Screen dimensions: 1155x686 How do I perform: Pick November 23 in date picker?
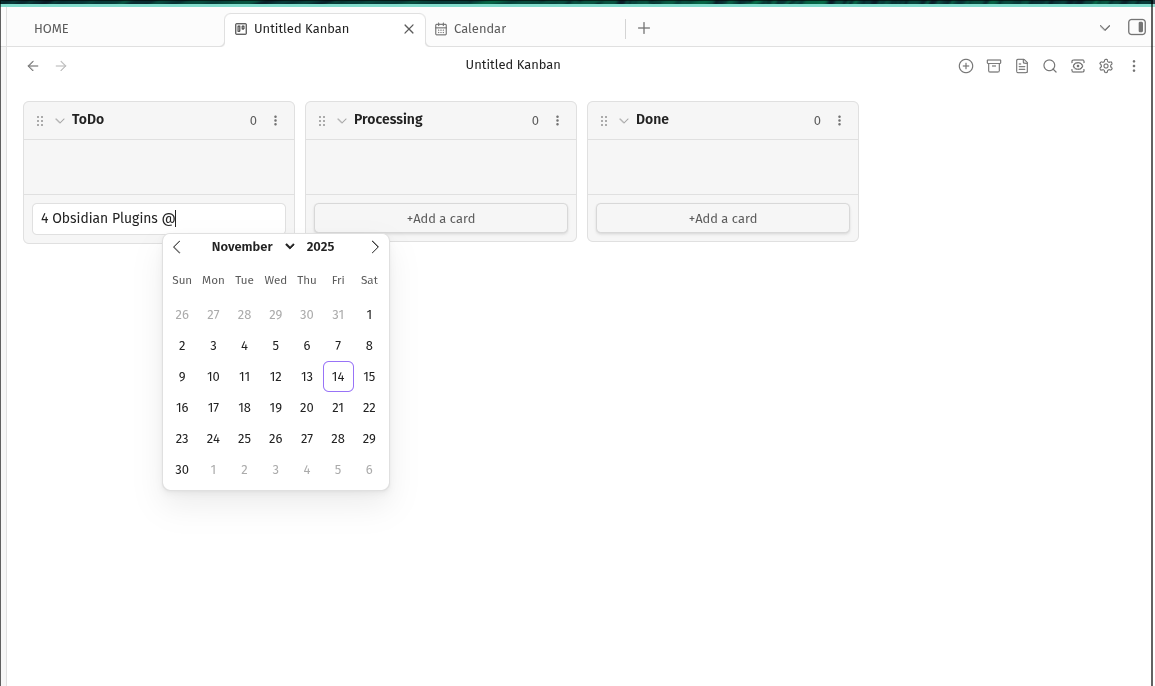(x=182, y=438)
